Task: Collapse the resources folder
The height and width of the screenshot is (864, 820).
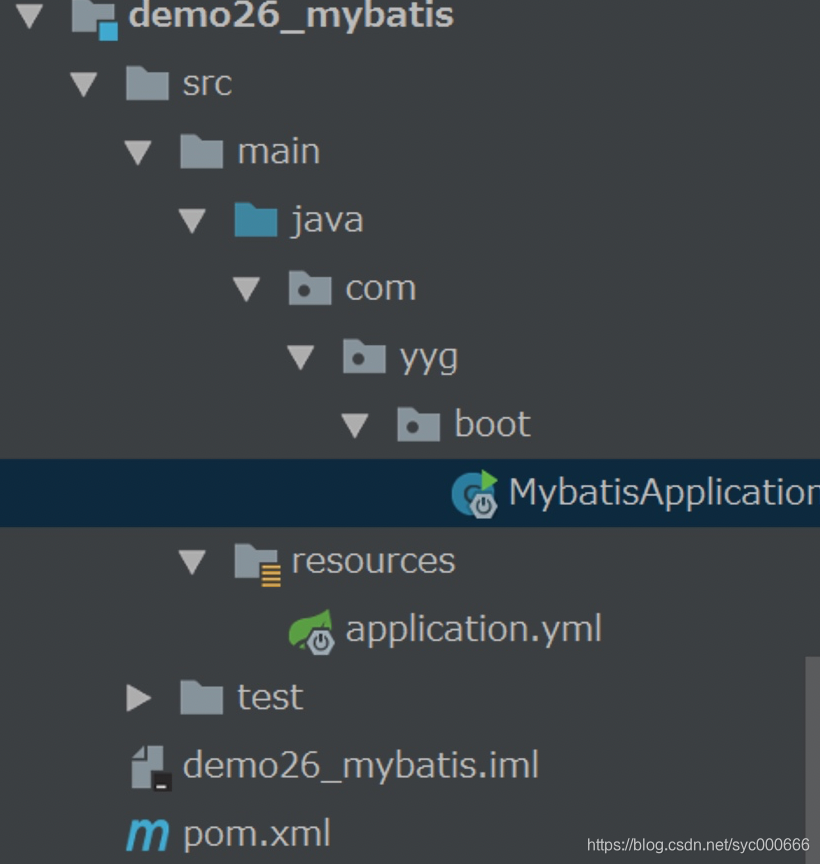Action: (x=193, y=561)
